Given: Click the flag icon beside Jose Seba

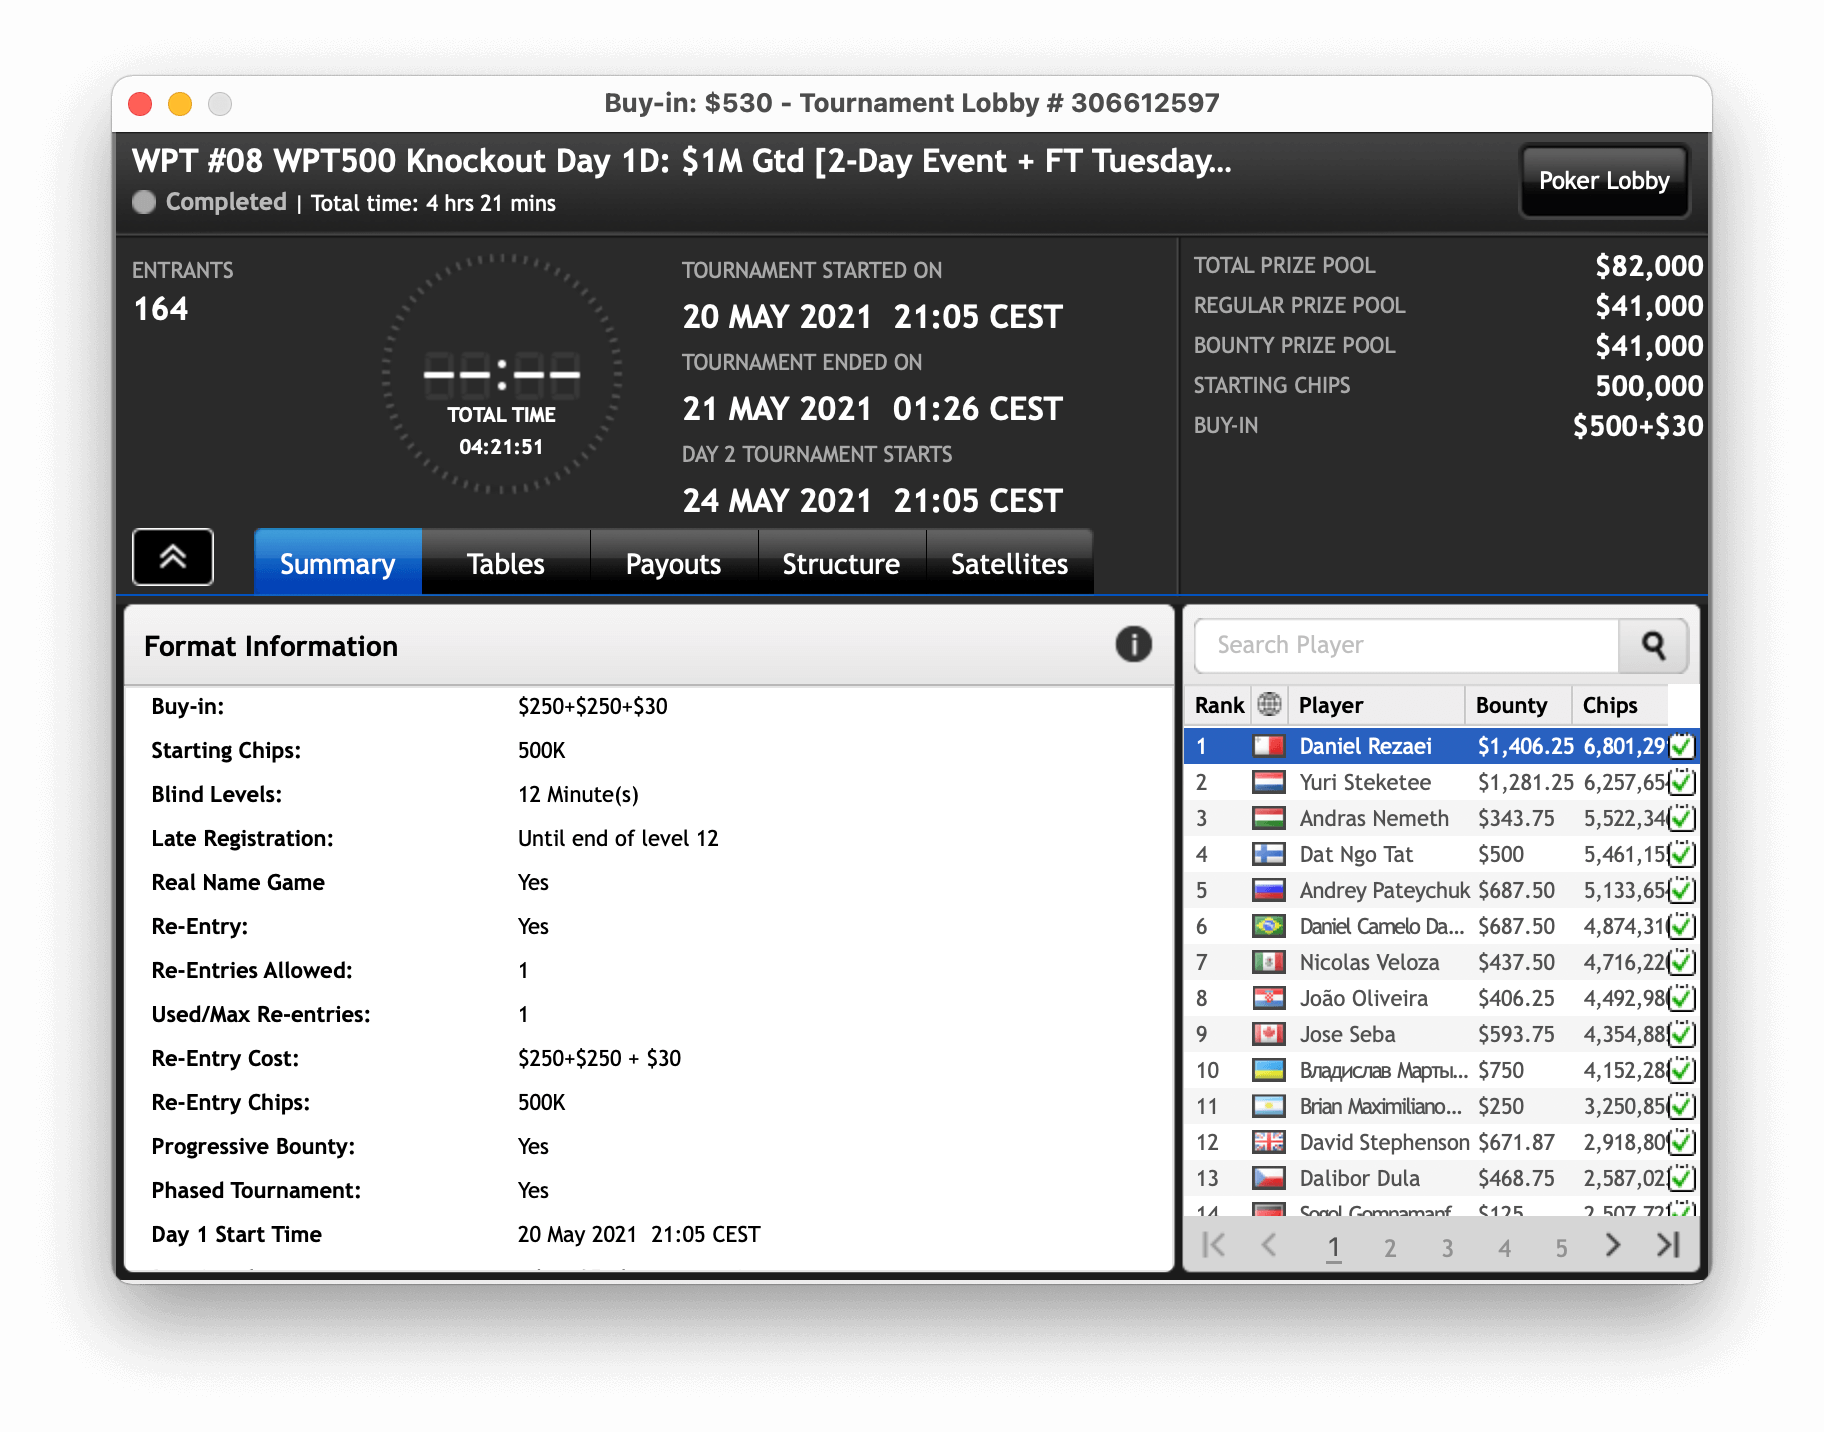Looking at the screenshot, I should [1269, 1034].
